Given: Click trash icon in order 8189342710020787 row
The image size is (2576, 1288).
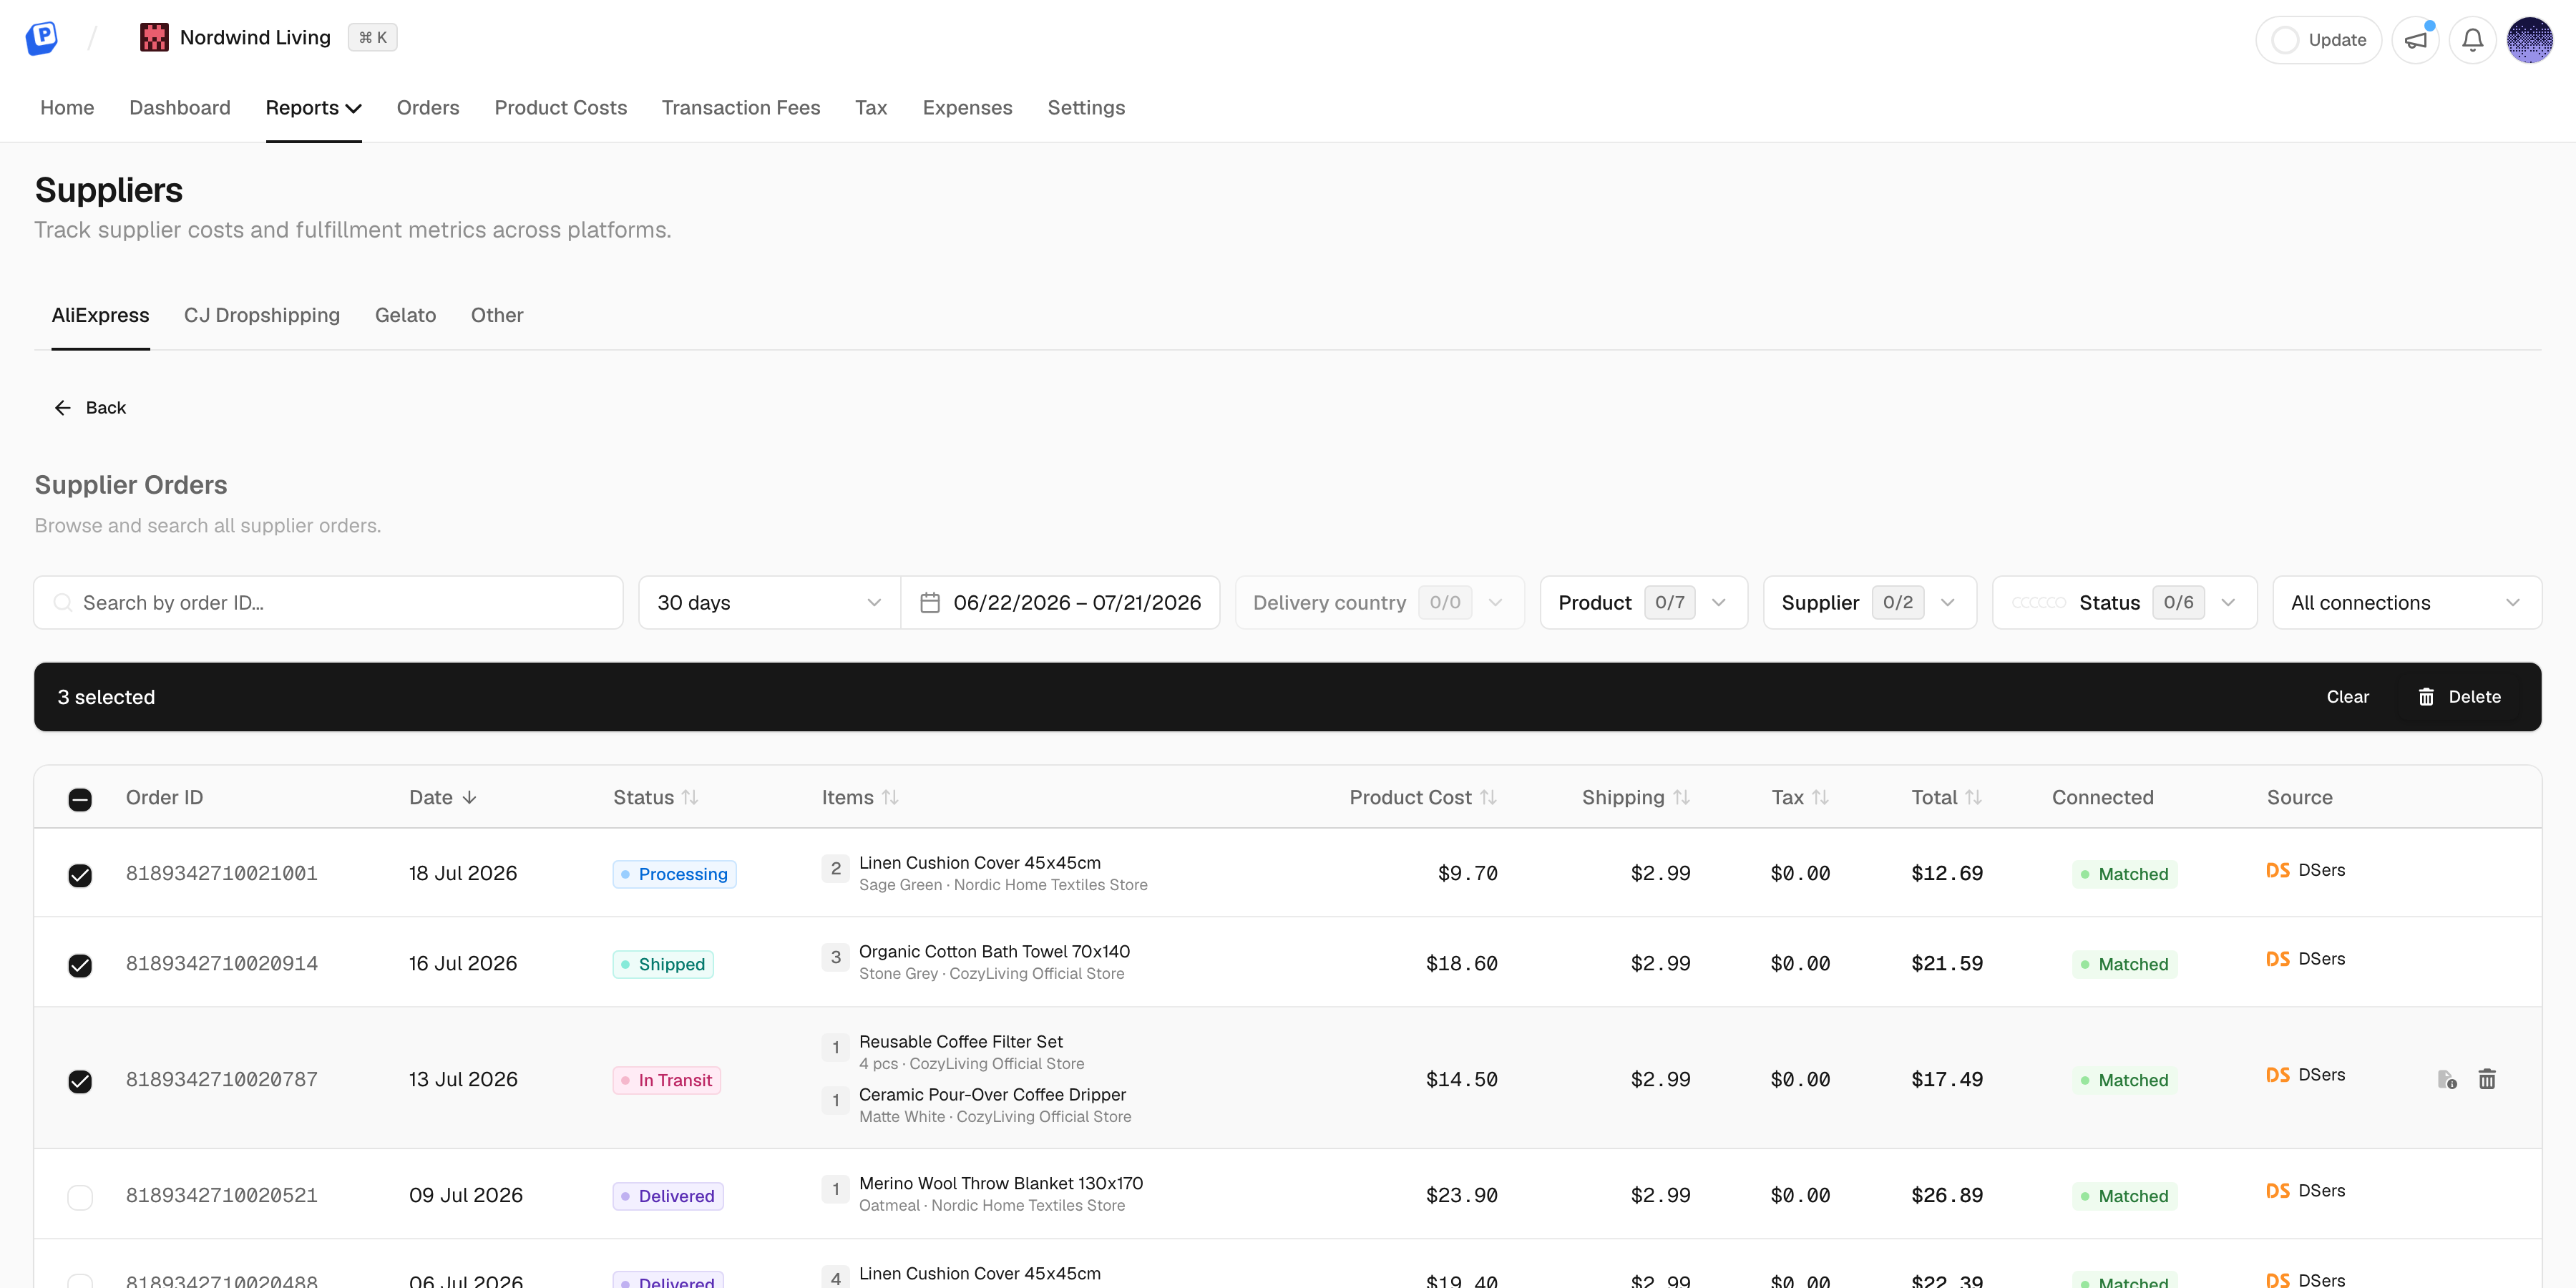Looking at the screenshot, I should click(x=2487, y=1079).
